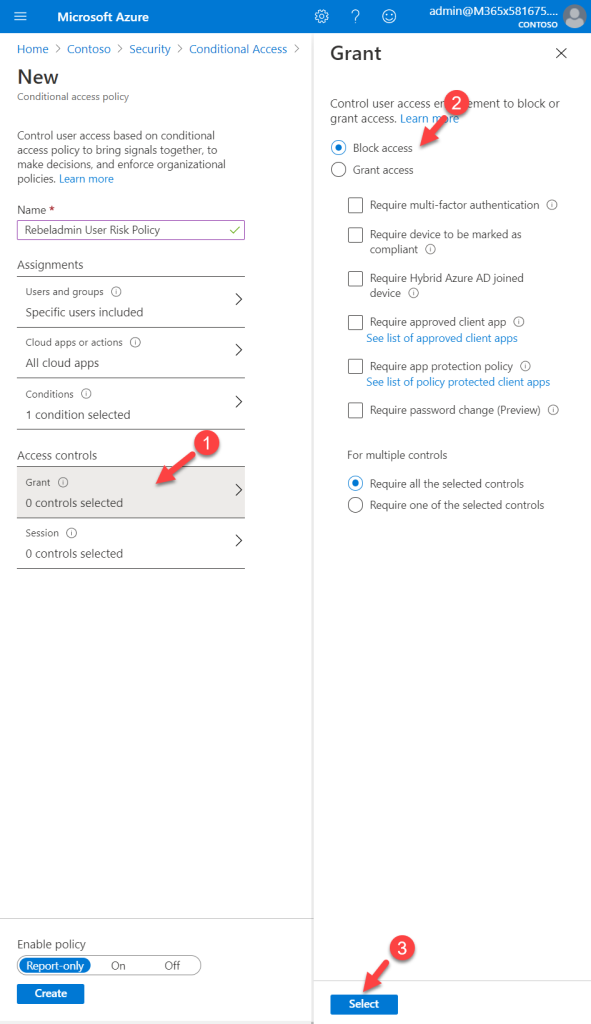Screen dimensions: 591x1024
Task: Go back to Conditional Access breadcrumb
Action: 238,48
